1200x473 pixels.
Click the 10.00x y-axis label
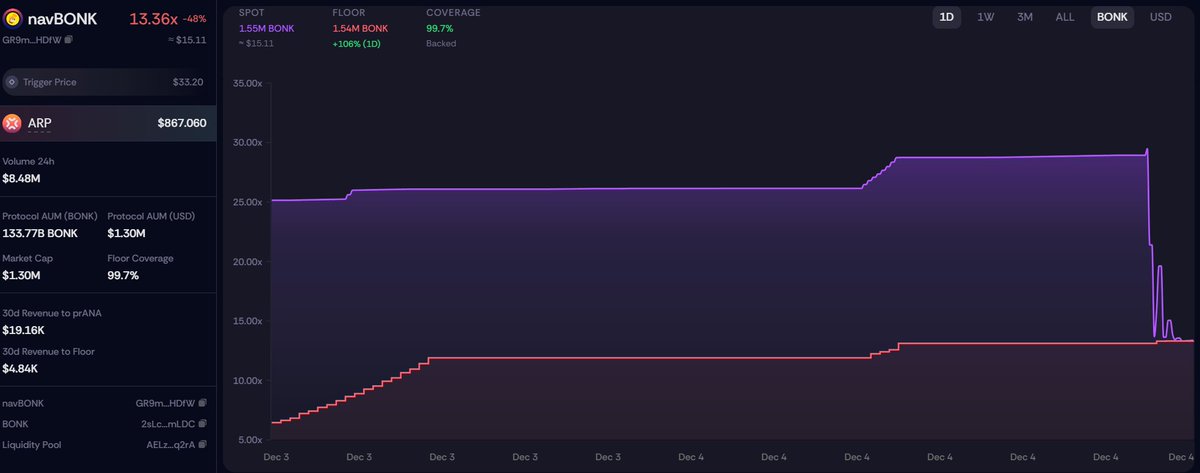pyautogui.click(x=250, y=381)
